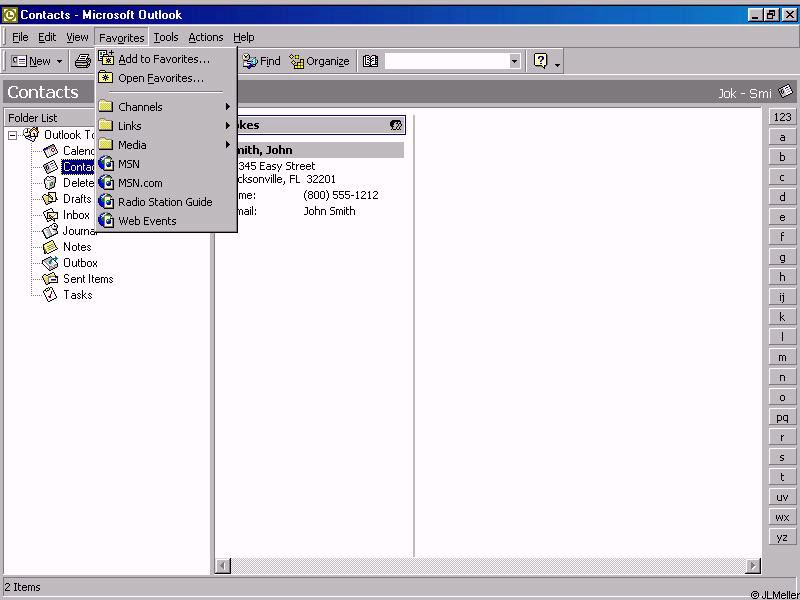
Task: Open the Organize toolbar tool
Action: 319,61
